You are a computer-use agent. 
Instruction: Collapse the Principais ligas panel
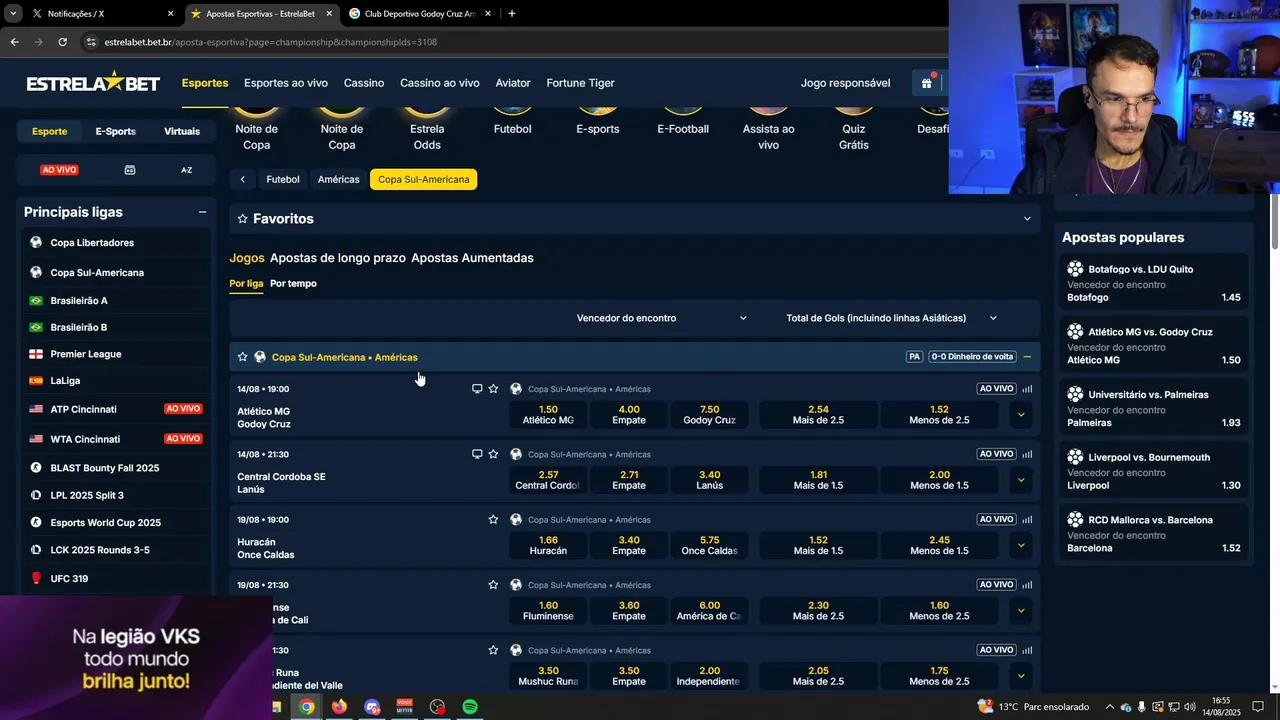click(x=202, y=212)
